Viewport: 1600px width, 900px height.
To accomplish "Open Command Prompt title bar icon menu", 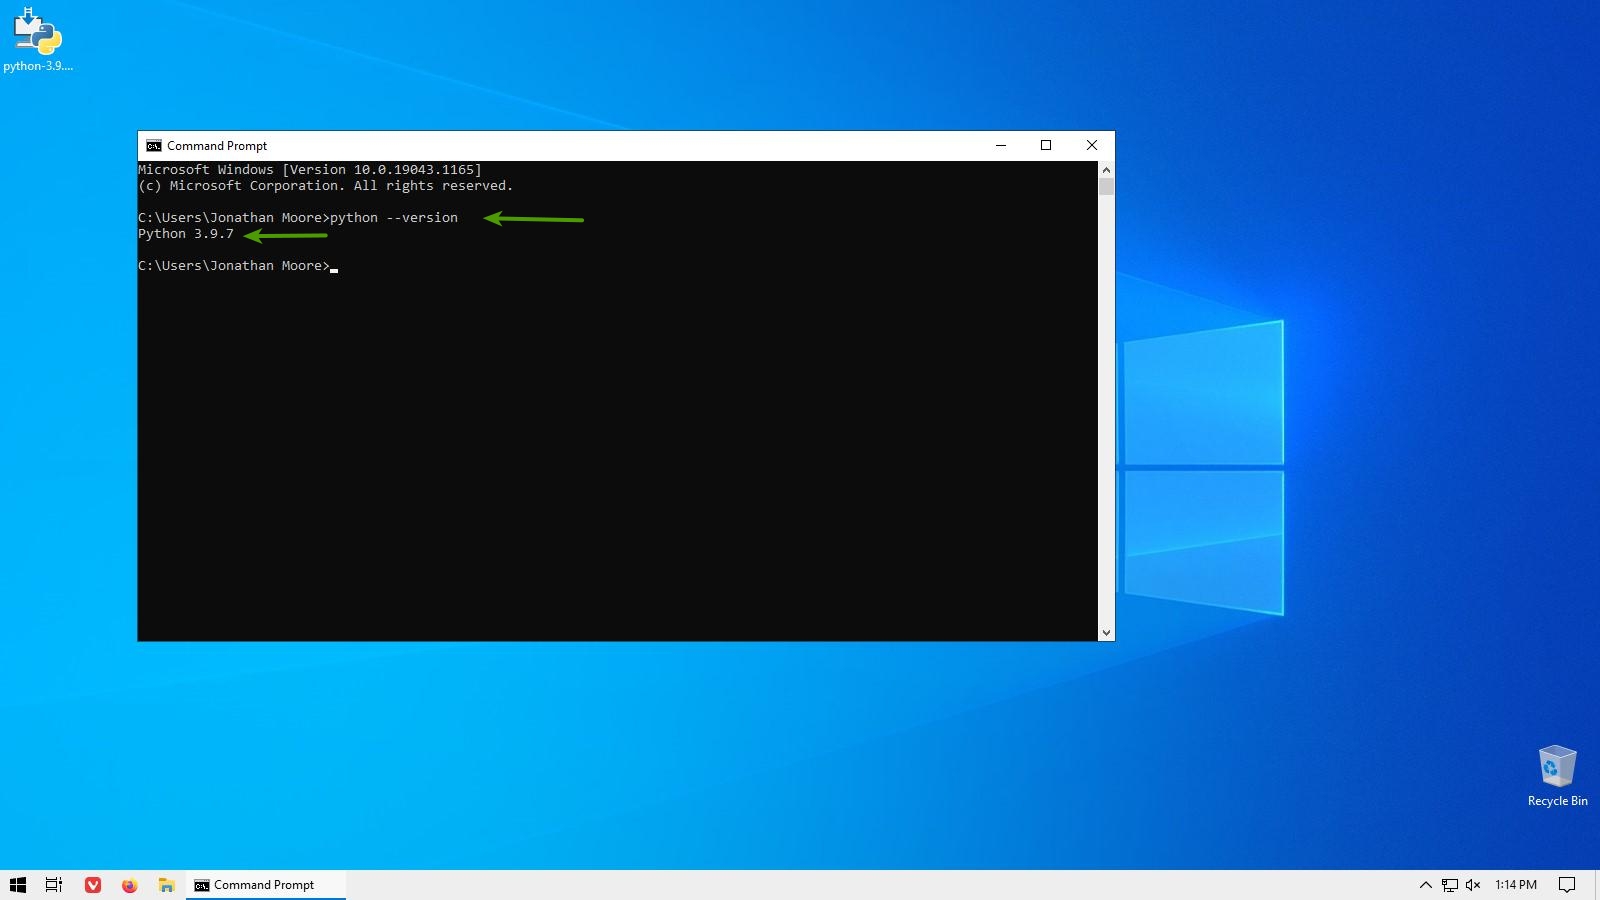I will tap(153, 146).
